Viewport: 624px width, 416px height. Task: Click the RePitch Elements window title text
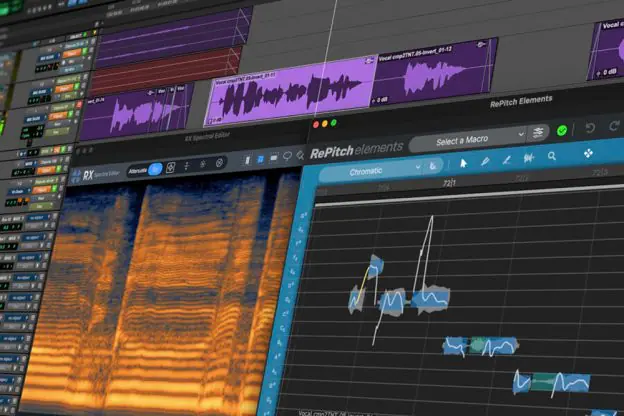pyautogui.click(x=521, y=102)
